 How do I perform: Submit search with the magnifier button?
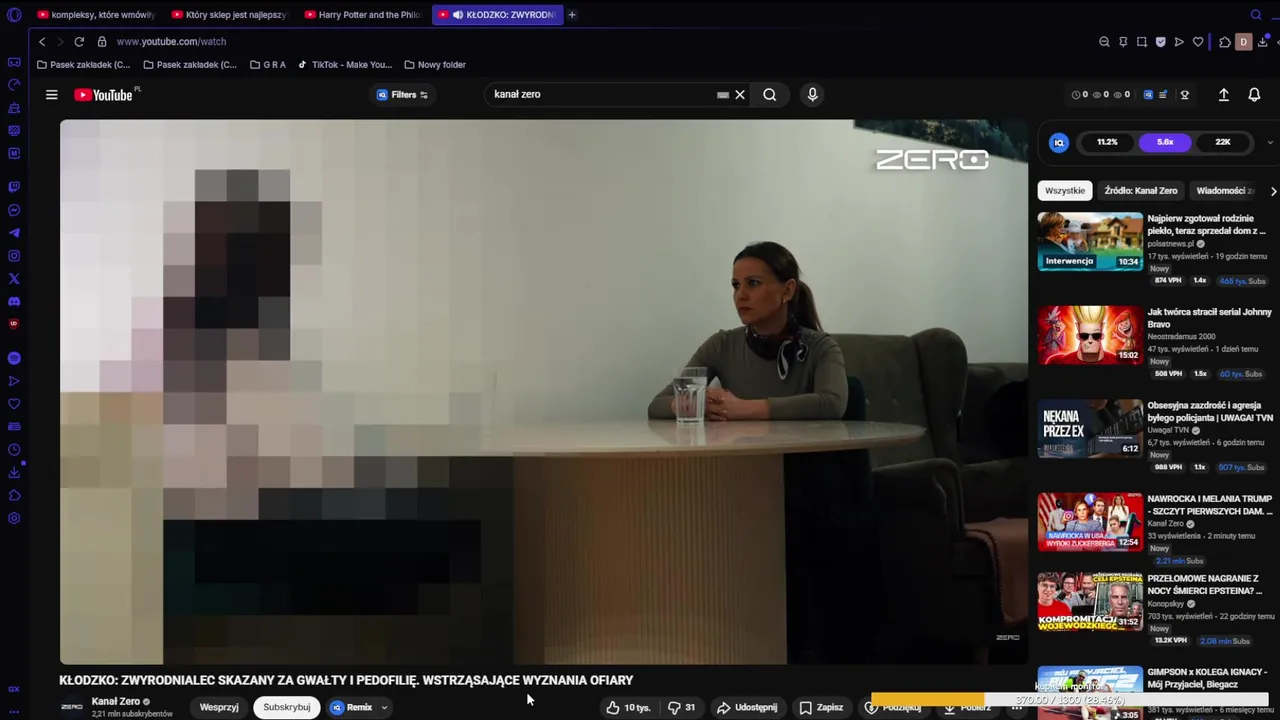[770, 95]
